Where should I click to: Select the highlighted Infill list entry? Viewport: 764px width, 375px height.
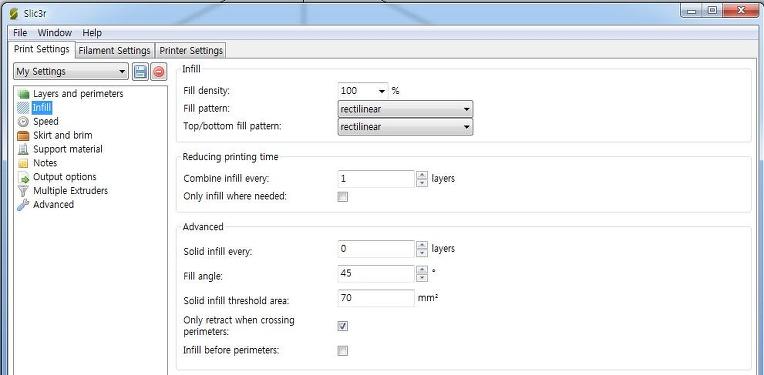41,107
